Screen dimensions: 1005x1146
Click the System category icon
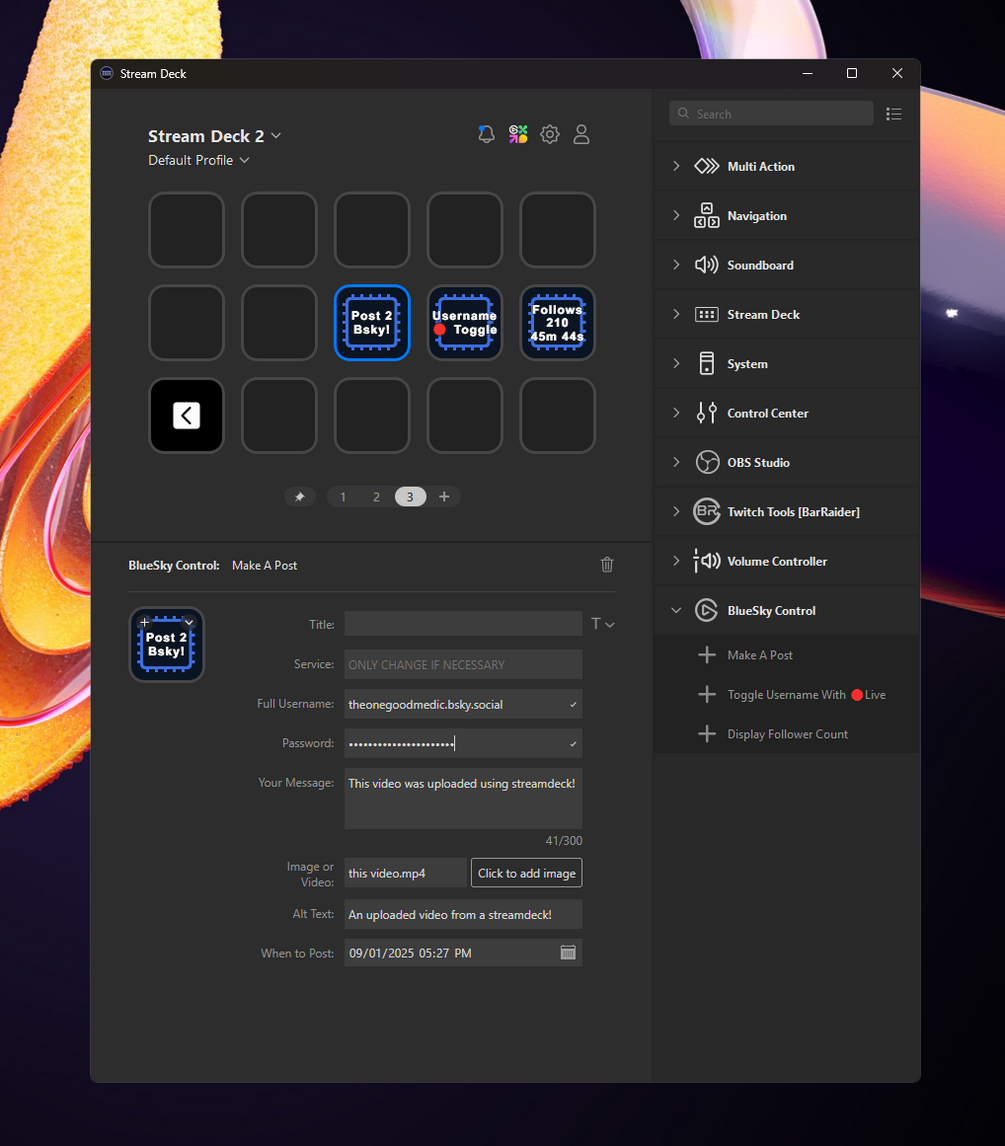707,364
